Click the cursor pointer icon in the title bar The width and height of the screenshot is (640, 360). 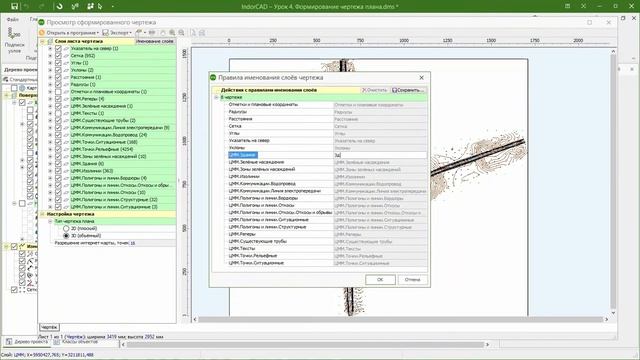click(x=100, y=6)
